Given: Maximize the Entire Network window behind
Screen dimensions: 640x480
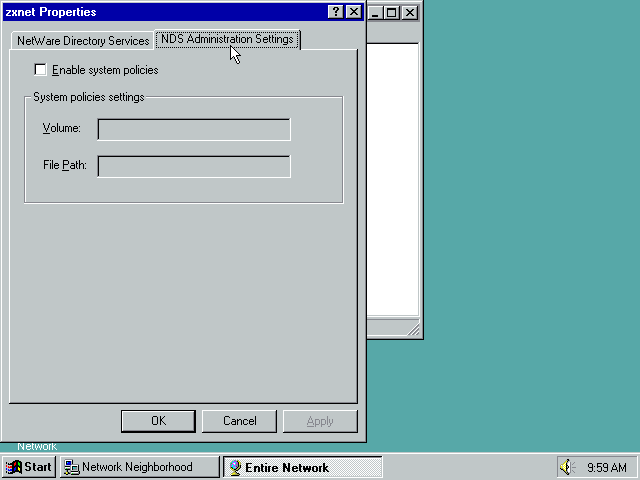Looking at the screenshot, I should pyautogui.click(x=392, y=13).
